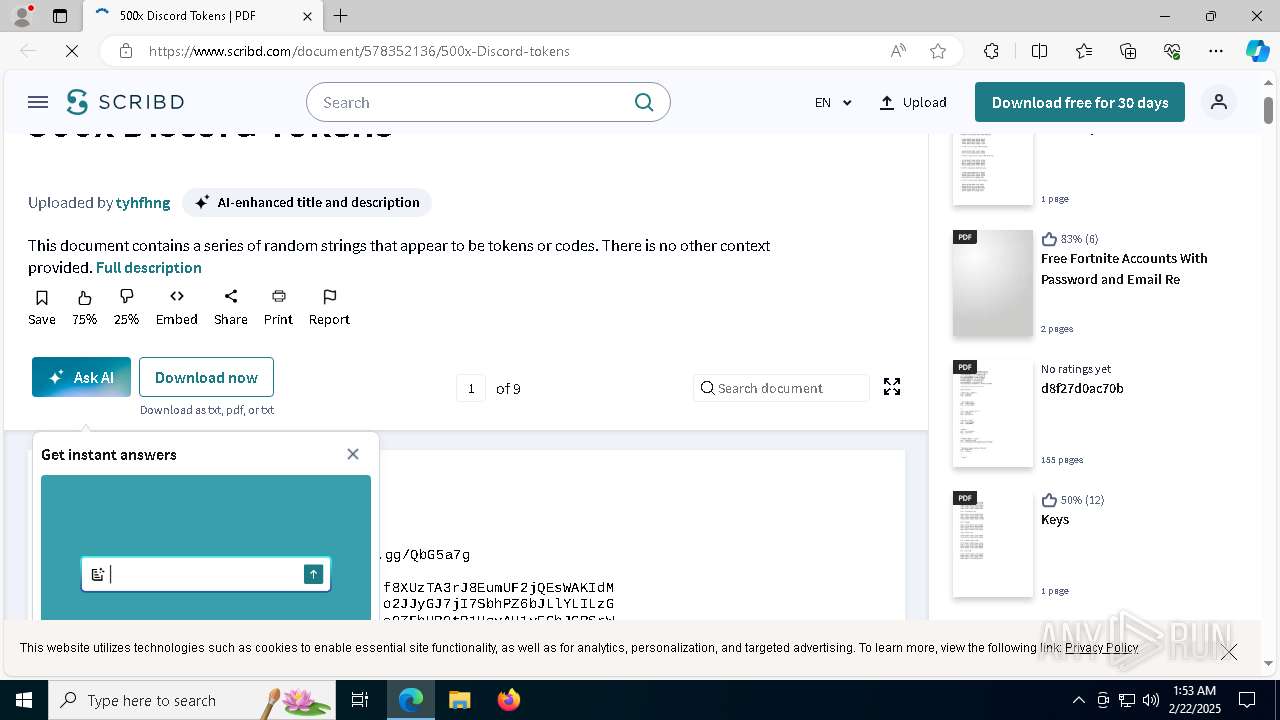Open uploader tyhfhng's profile link

pos(143,202)
